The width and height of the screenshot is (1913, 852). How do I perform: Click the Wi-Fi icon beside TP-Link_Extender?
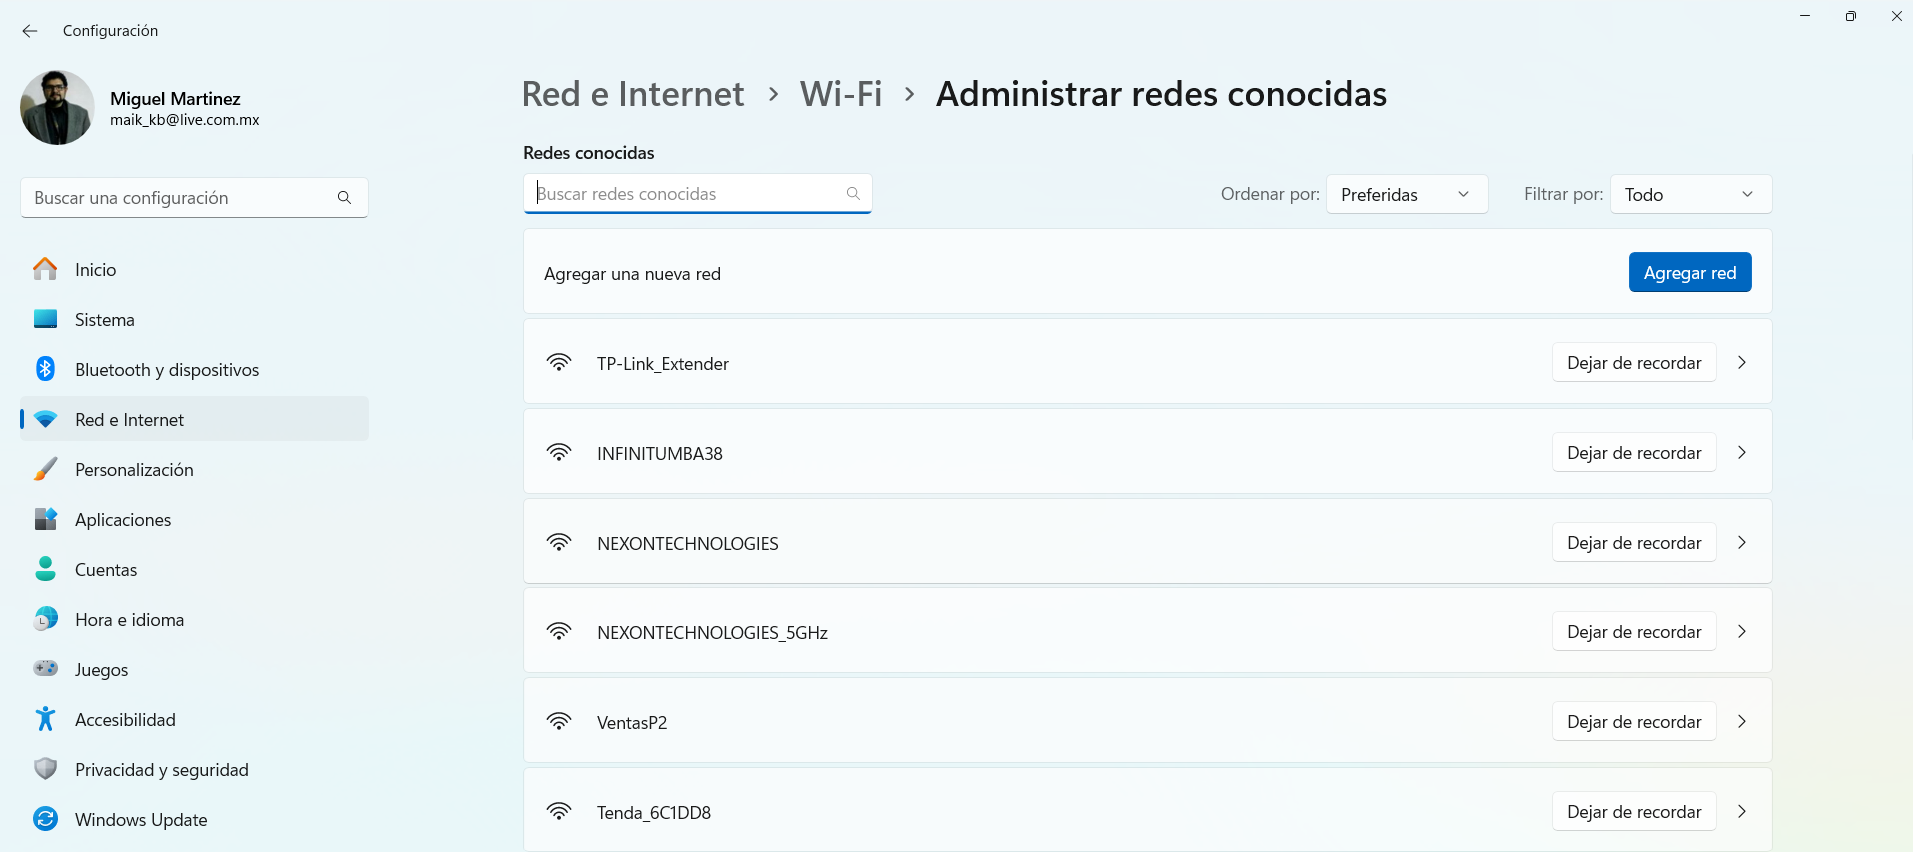coord(559,363)
